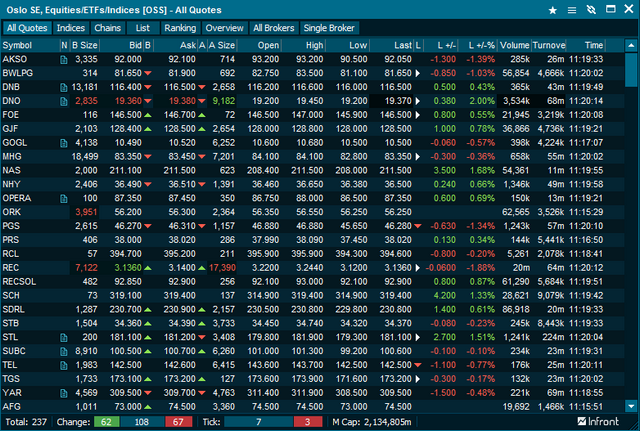This screenshot has width=640, height=431.
Task: Click the Infront logo in status bar
Action: 598,421
